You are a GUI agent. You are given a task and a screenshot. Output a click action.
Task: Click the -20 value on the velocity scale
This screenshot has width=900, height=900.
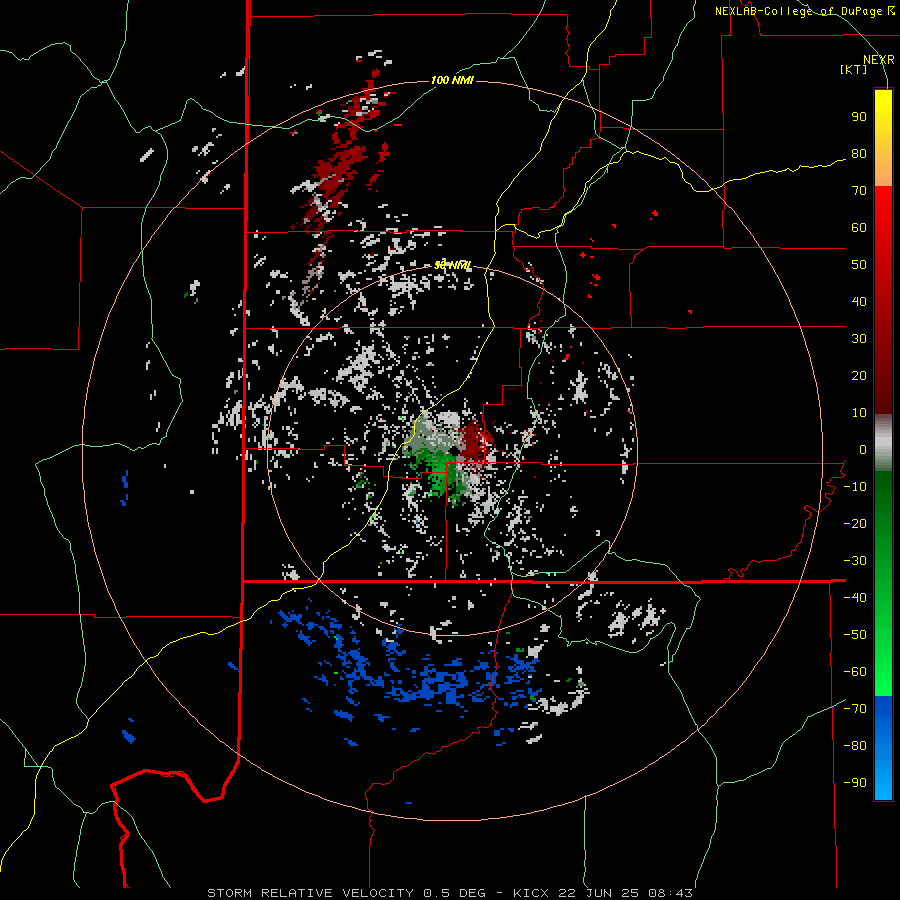tap(855, 523)
